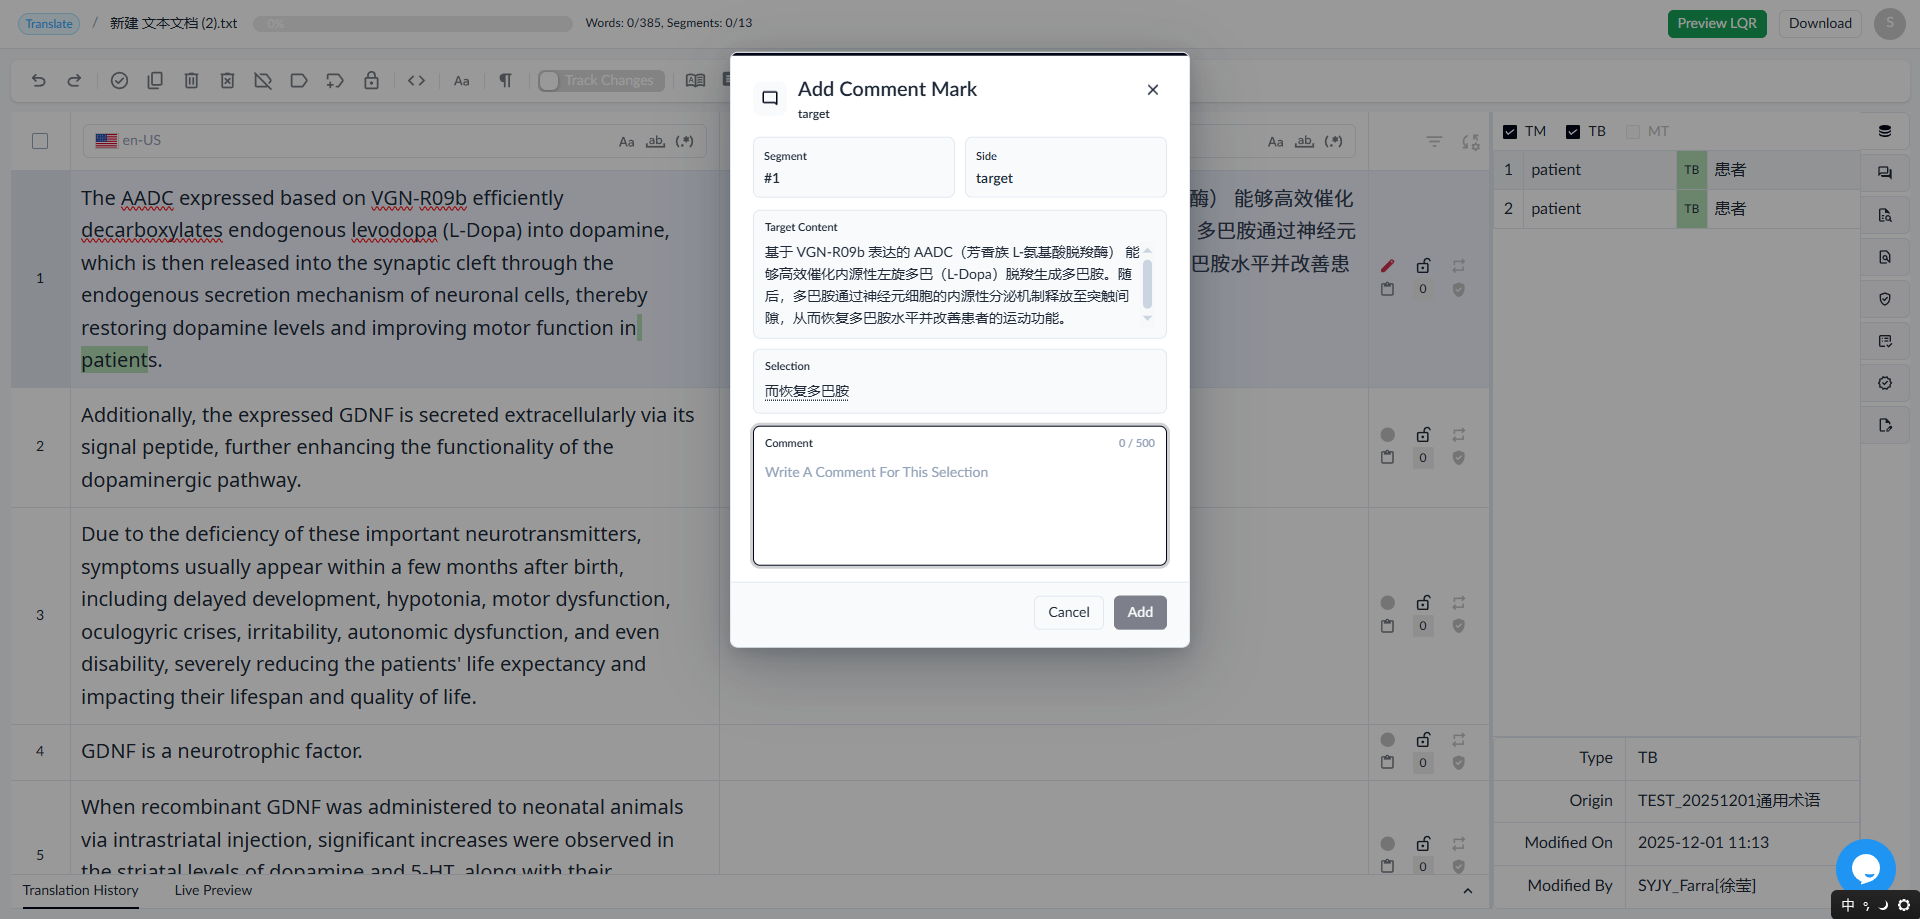Click the pilcrow show-formatting icon
This screenshot has height=919, width=1920.
click(506, 81)
